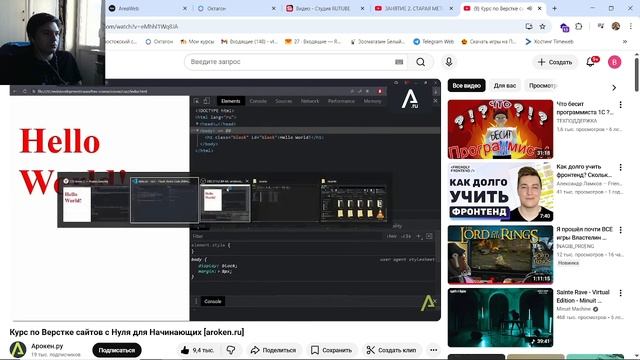Open the Telegram Web bookmark

tap(433, 42)
